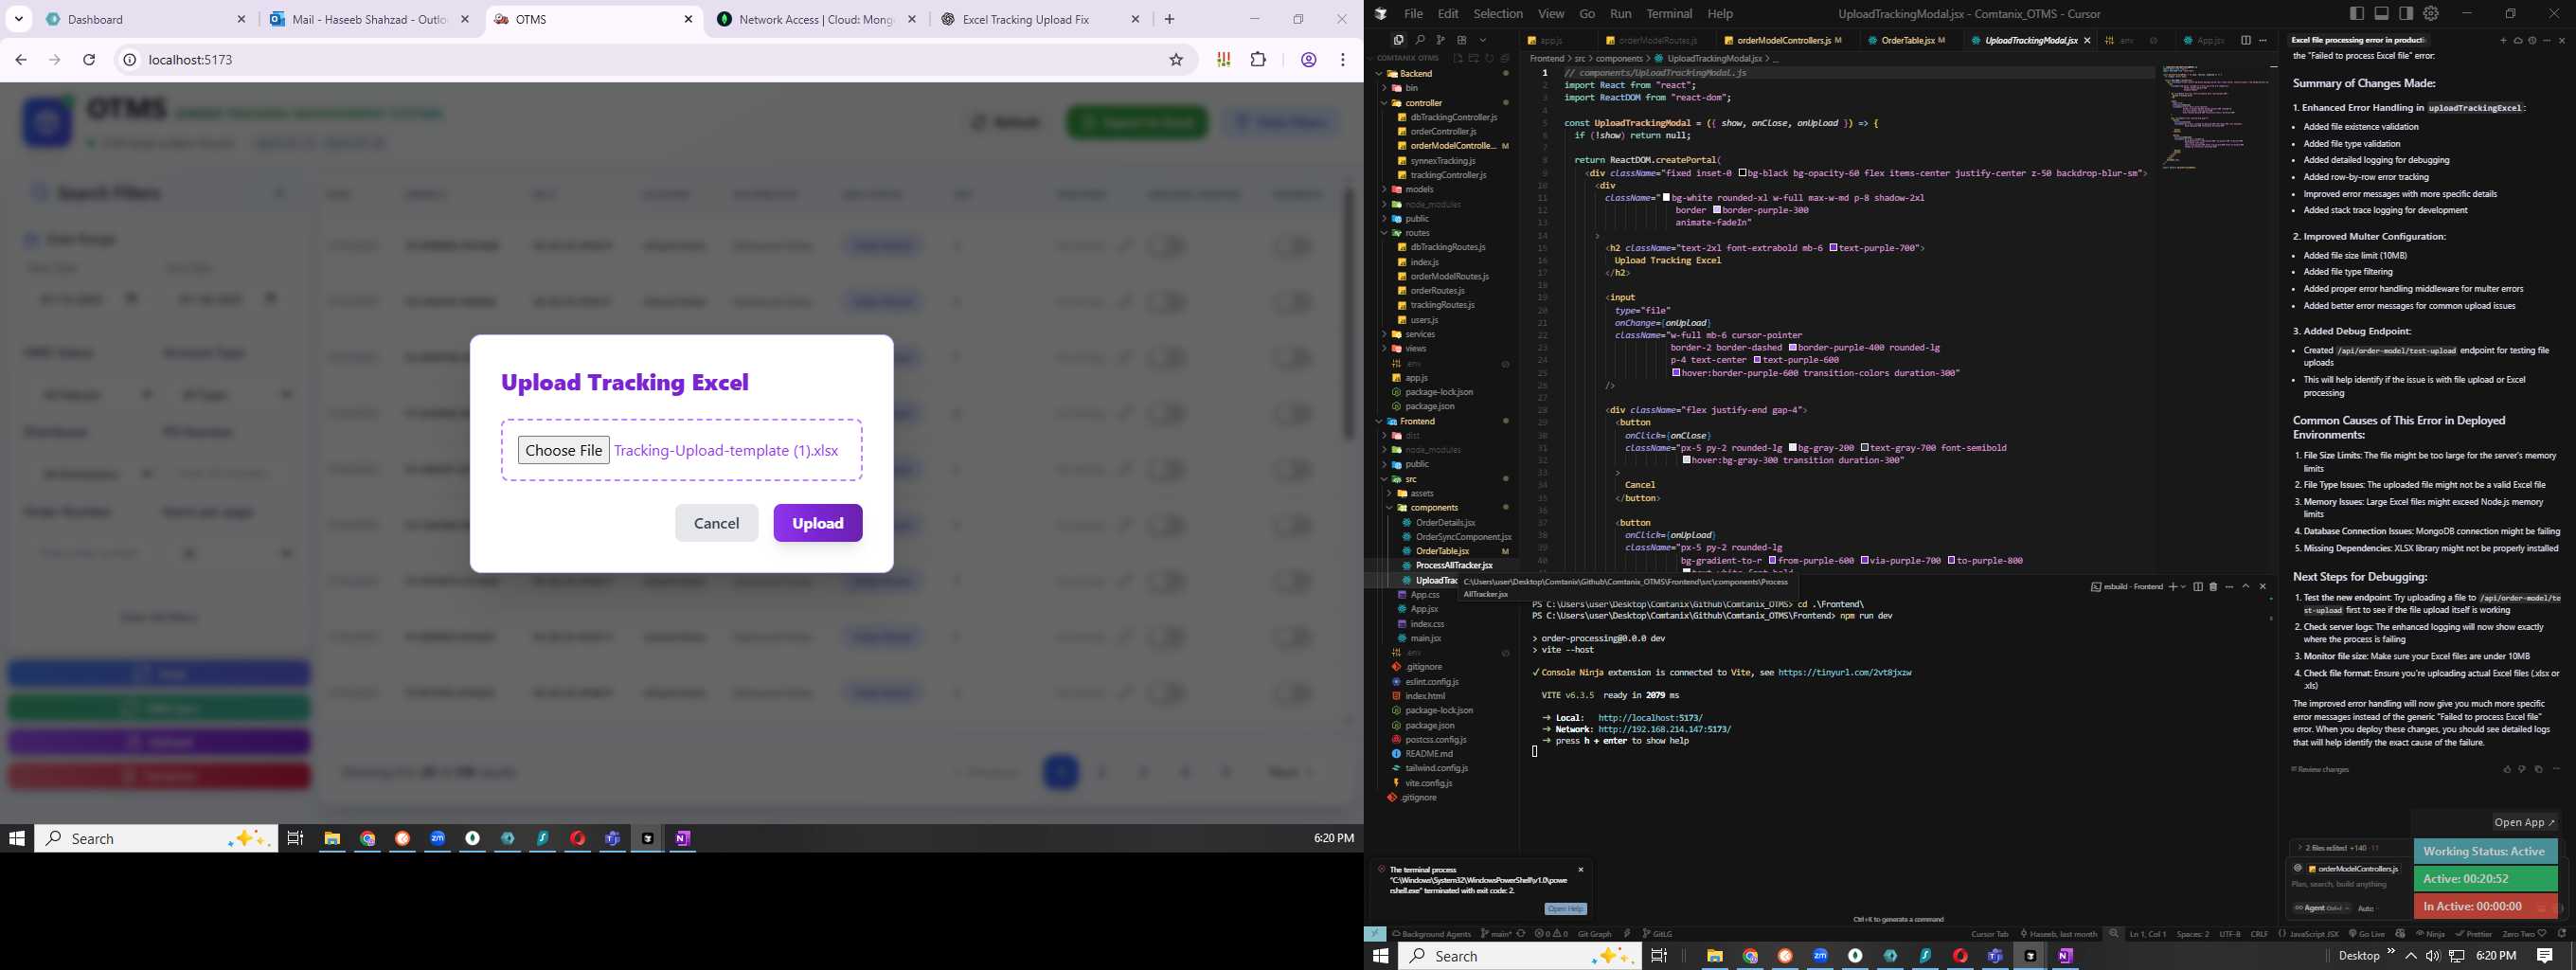2576x970 pixels.
Task: Open Zoom from the lower Windows taskbar
Action: [1820, 956]
